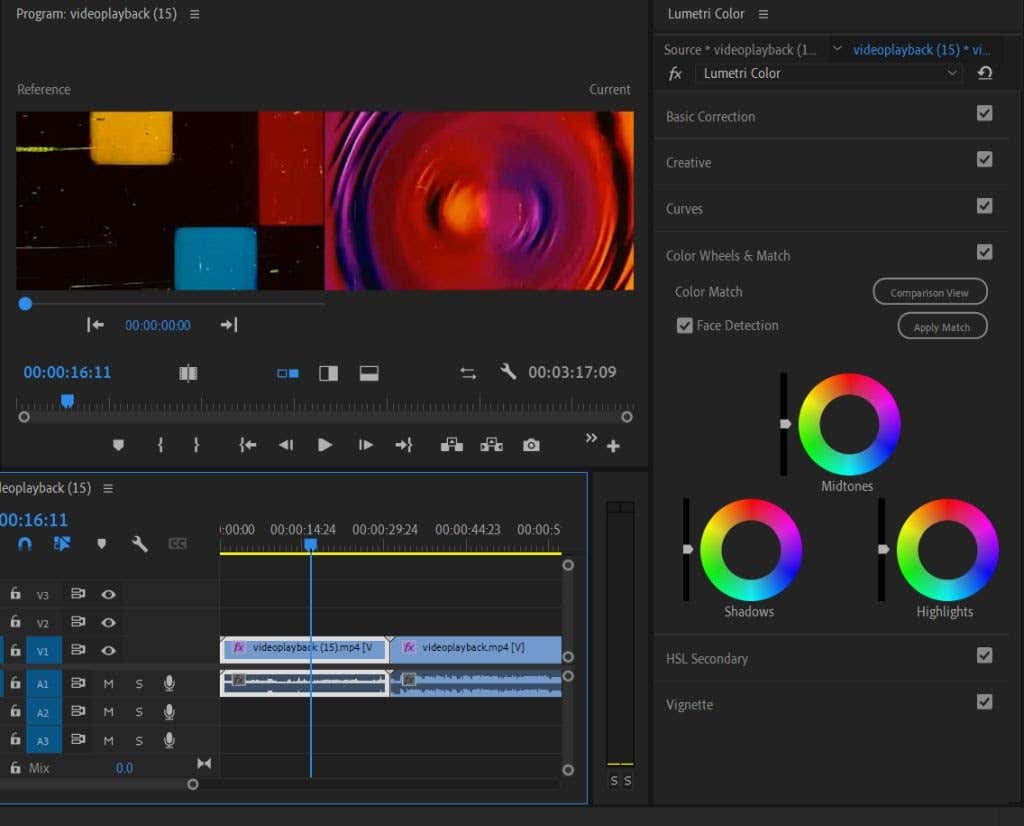This screenshot has width=1024, height=826.
Task: Select side-by-side comparison view icon
Action: click(x=288, y=373)
